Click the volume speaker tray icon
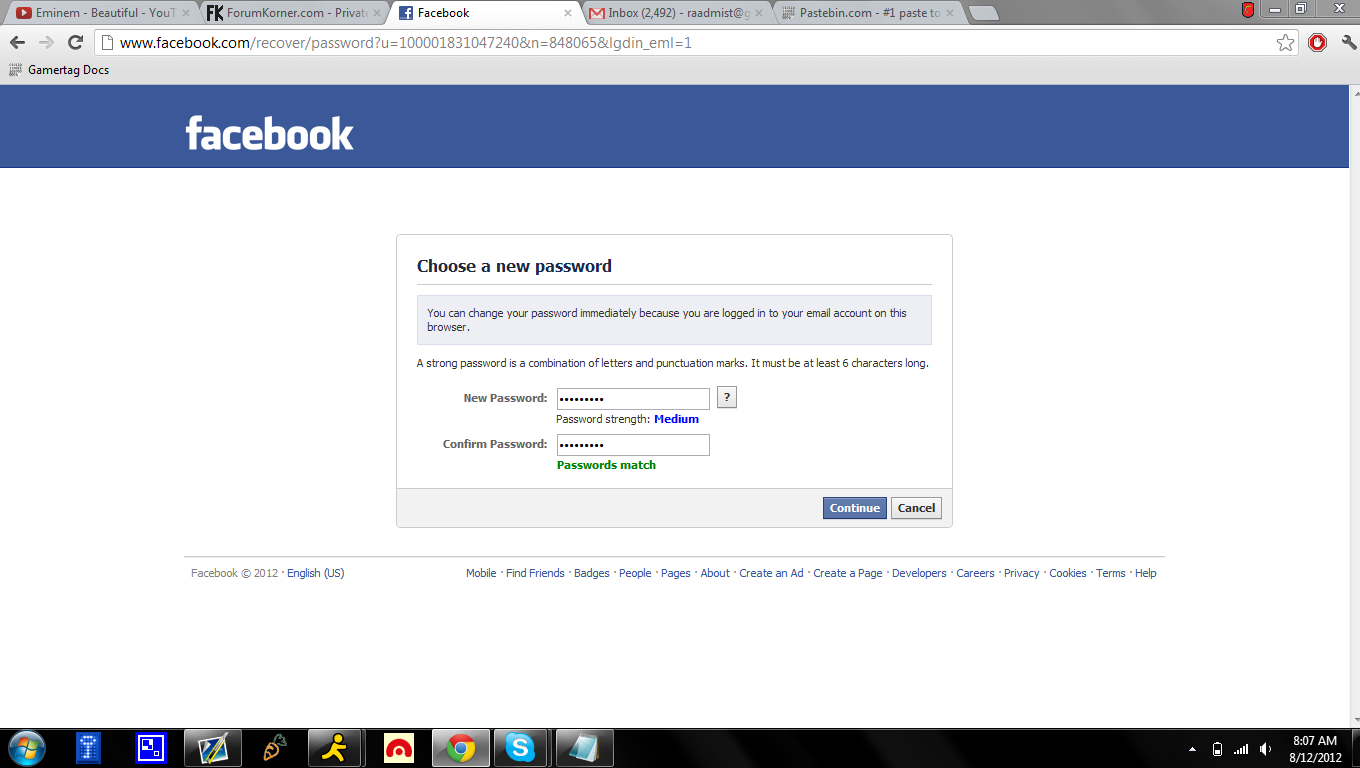 1266,749
